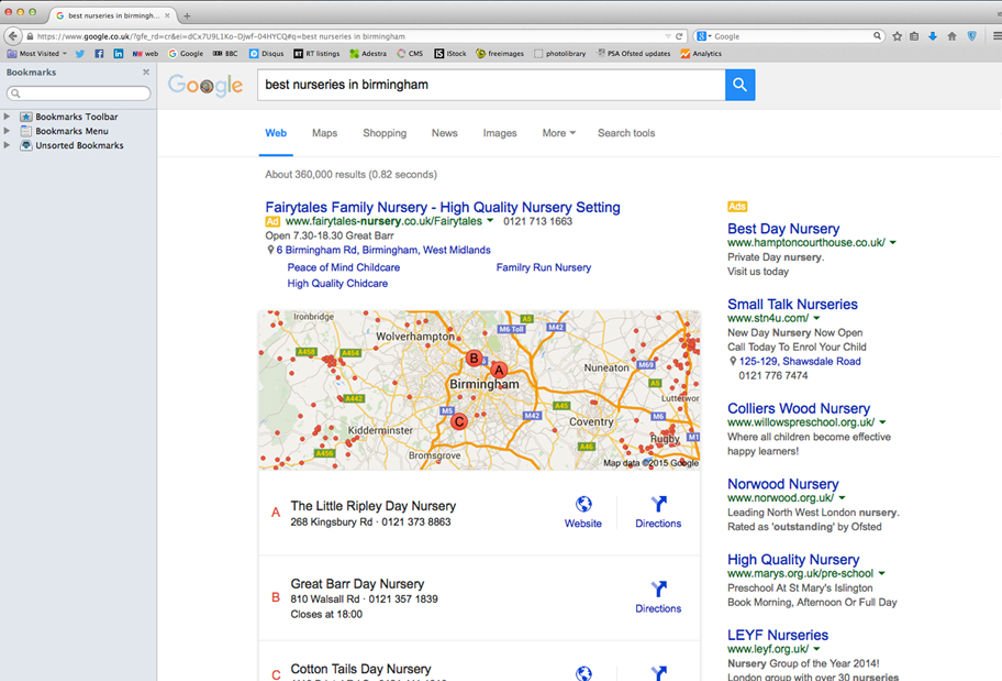Image resolution: width=1002 pixels, height=681 pixels.
Task: Go back with the browser back arrow
Action: tap(13, 36)
